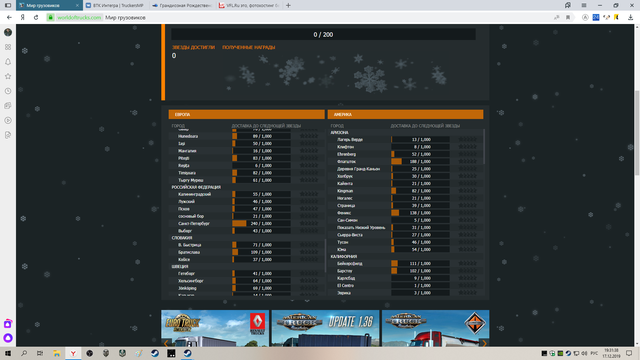
Task: Open the downloads arrow icon
Action: coord(630,18)
